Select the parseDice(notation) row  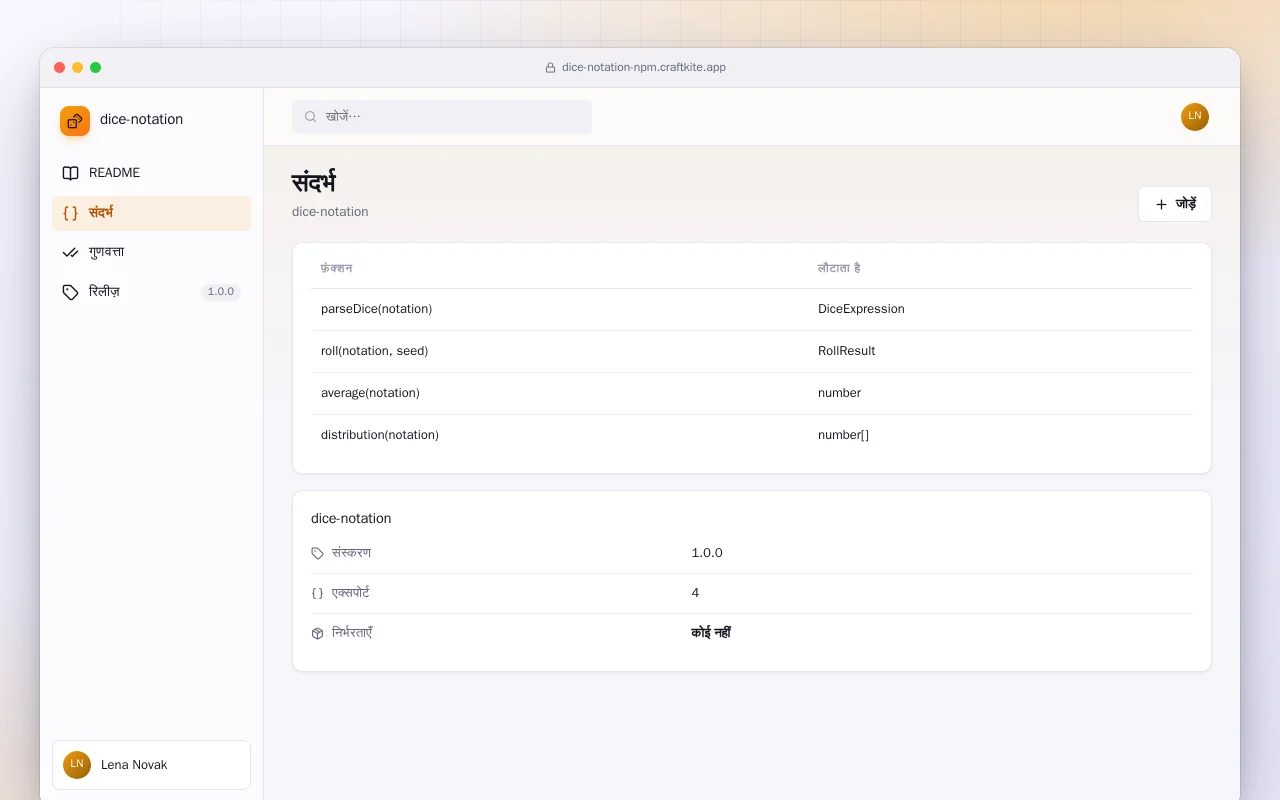pos(751,309)
